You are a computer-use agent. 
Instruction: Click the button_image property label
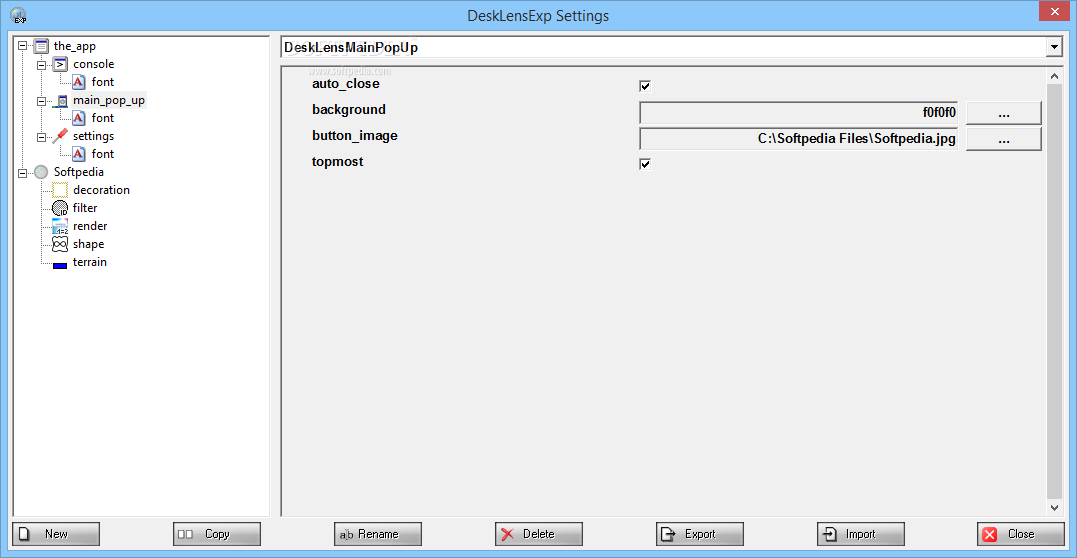pos(354,136)
